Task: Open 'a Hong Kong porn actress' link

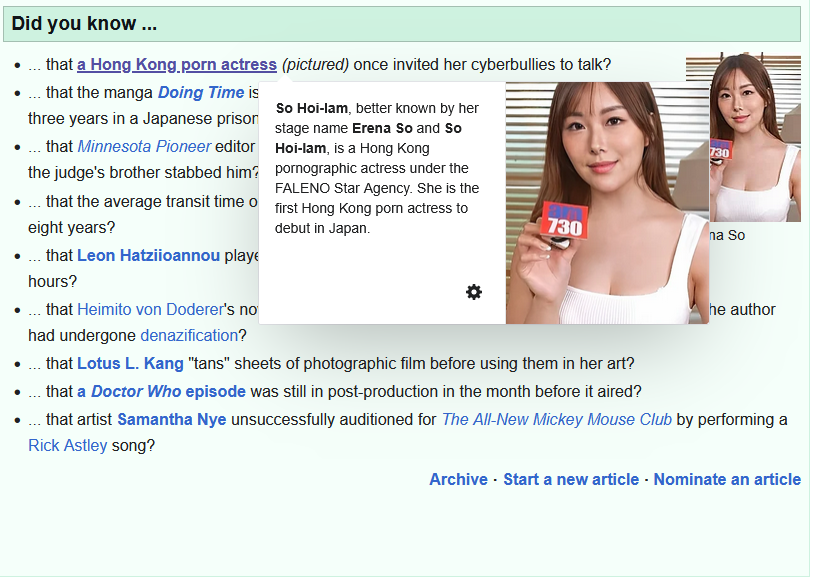Action: coord(177,65)
